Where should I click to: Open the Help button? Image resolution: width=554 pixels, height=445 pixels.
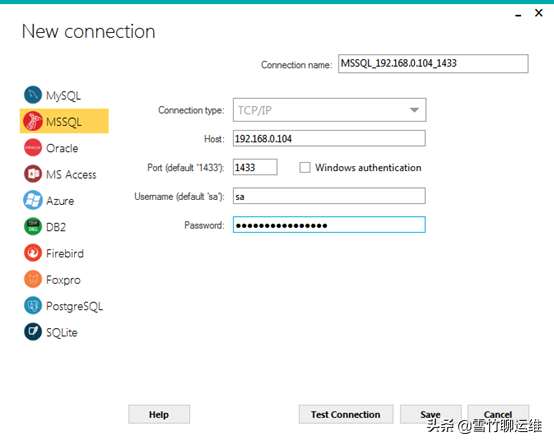pyautogui.click(x=159, y=414)
